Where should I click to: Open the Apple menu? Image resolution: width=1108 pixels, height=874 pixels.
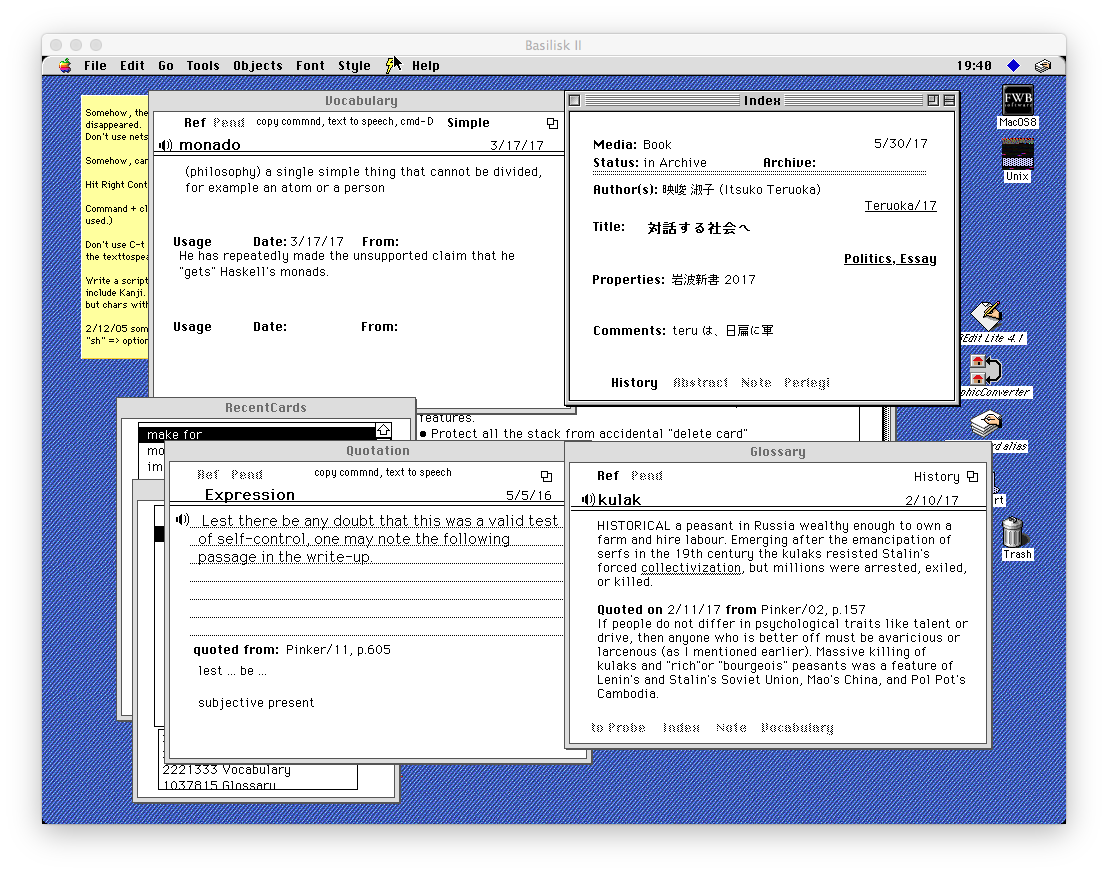point(65,66)
